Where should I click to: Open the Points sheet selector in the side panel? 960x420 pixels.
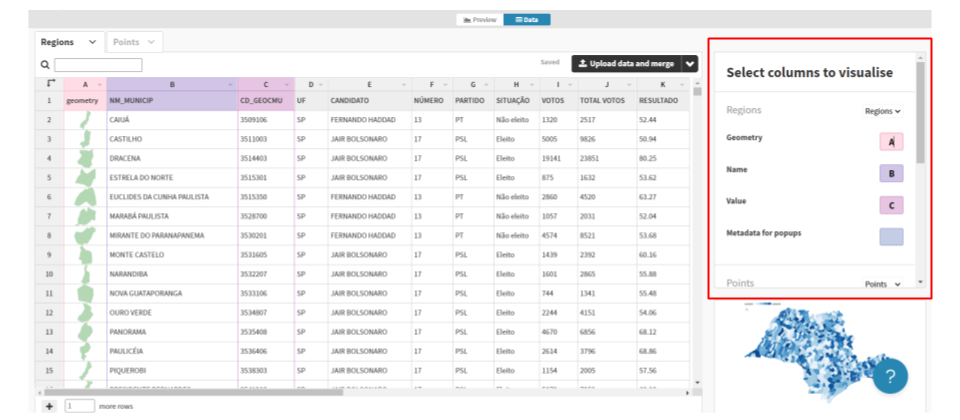pos(882,284)
